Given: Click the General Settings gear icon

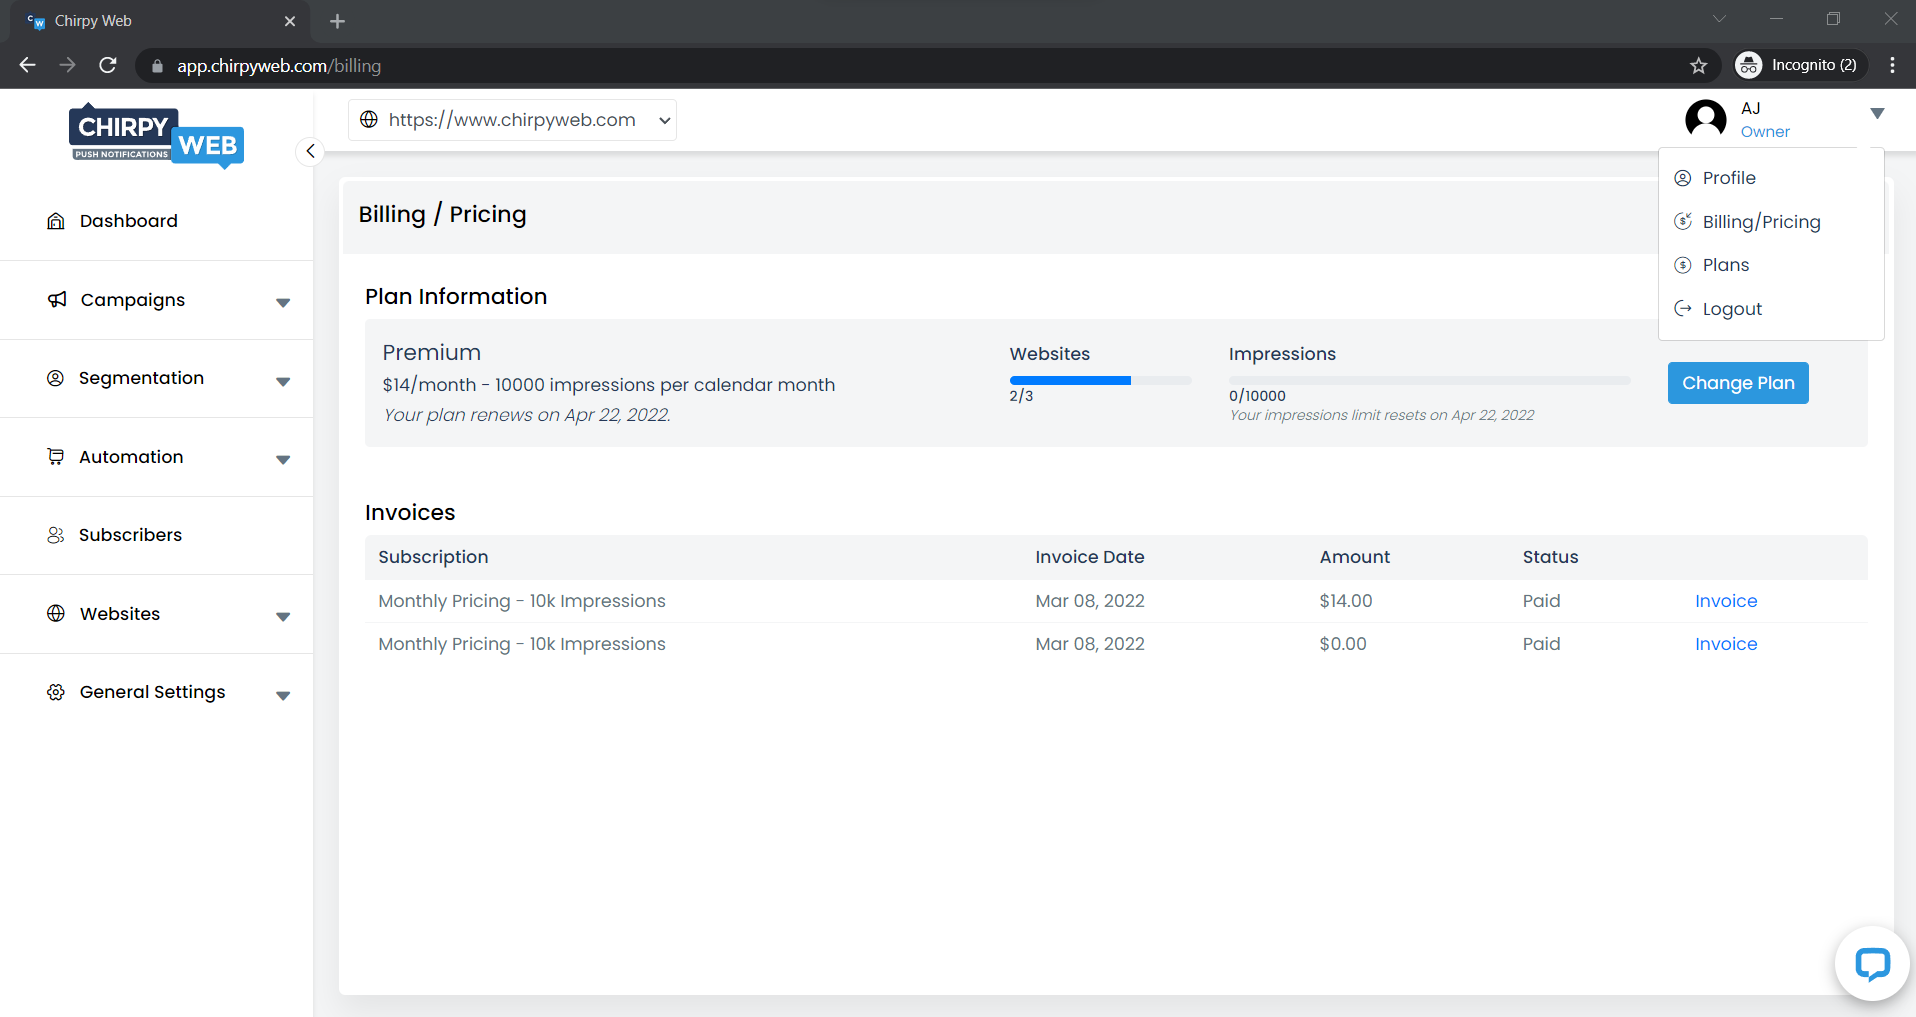Looking at the screenshot, I should 56,692.
